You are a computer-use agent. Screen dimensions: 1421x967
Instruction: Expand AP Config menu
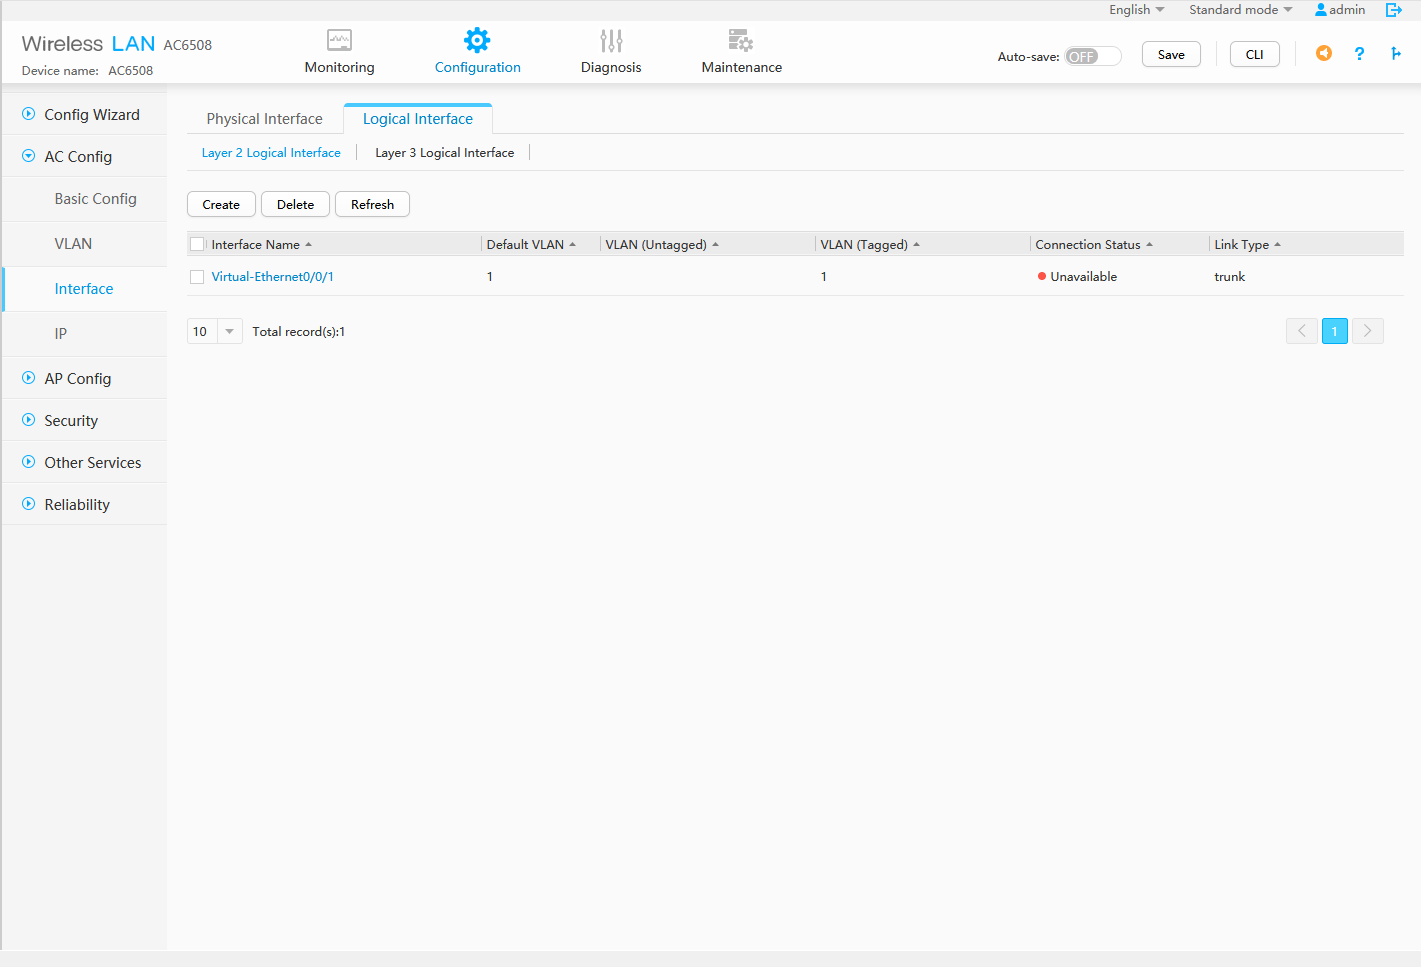coord(83,378)
